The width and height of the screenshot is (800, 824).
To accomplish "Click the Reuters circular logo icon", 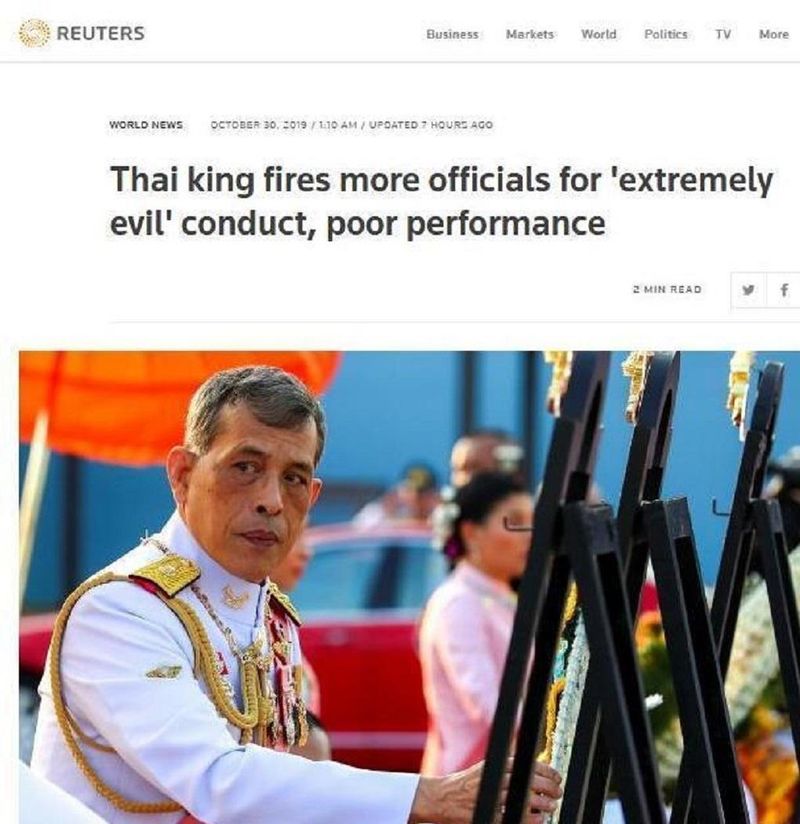I will coord(34,33).
